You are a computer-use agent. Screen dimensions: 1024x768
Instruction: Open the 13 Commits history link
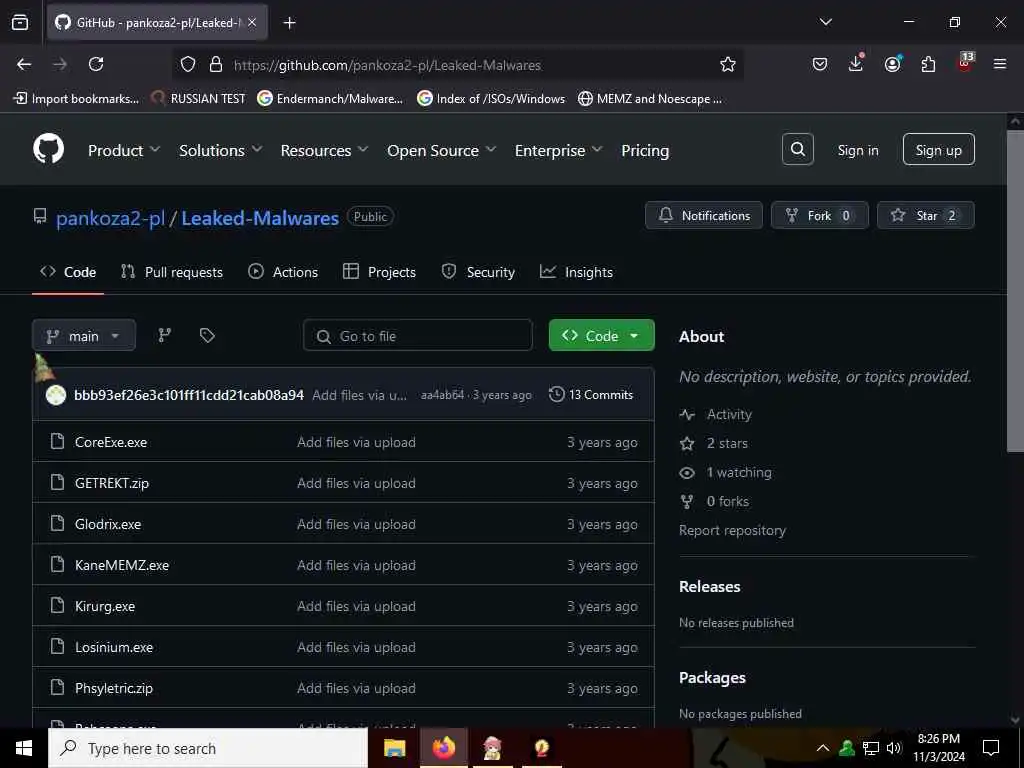coord(591,394)
